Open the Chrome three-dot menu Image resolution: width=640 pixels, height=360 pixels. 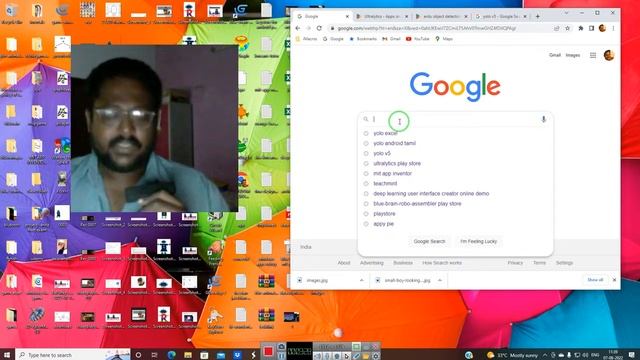613,28
